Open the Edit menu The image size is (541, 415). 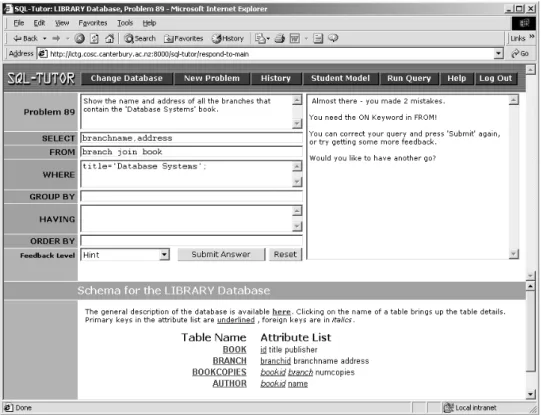[39, 23]
